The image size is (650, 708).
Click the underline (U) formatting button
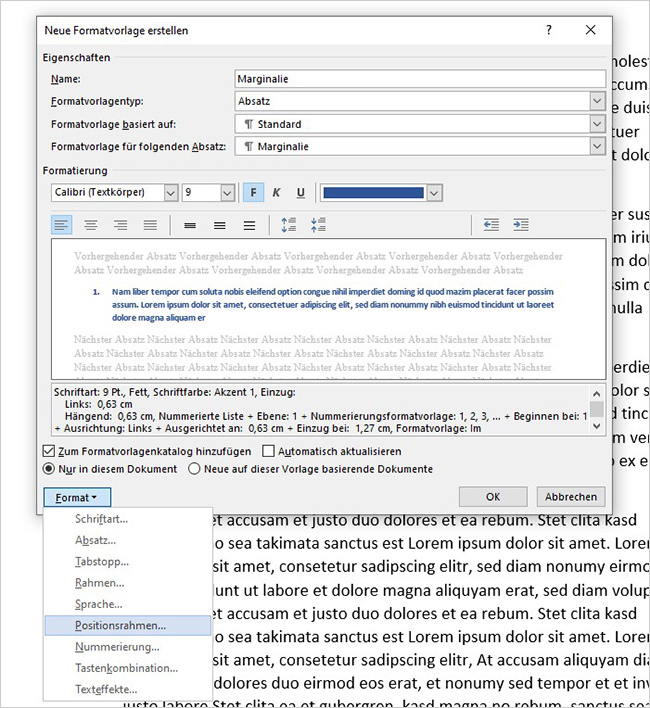click(300, 192)
